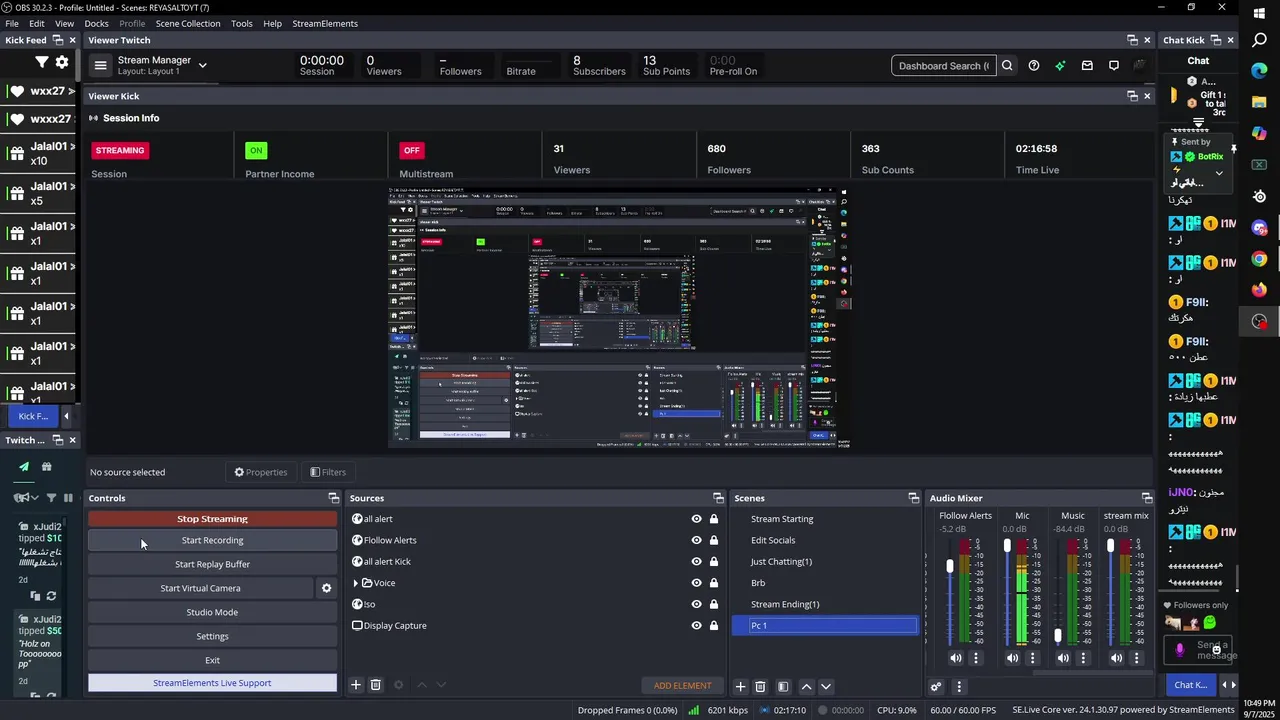Open the Tools menu
1280x720 pixels.
[242, 23]
